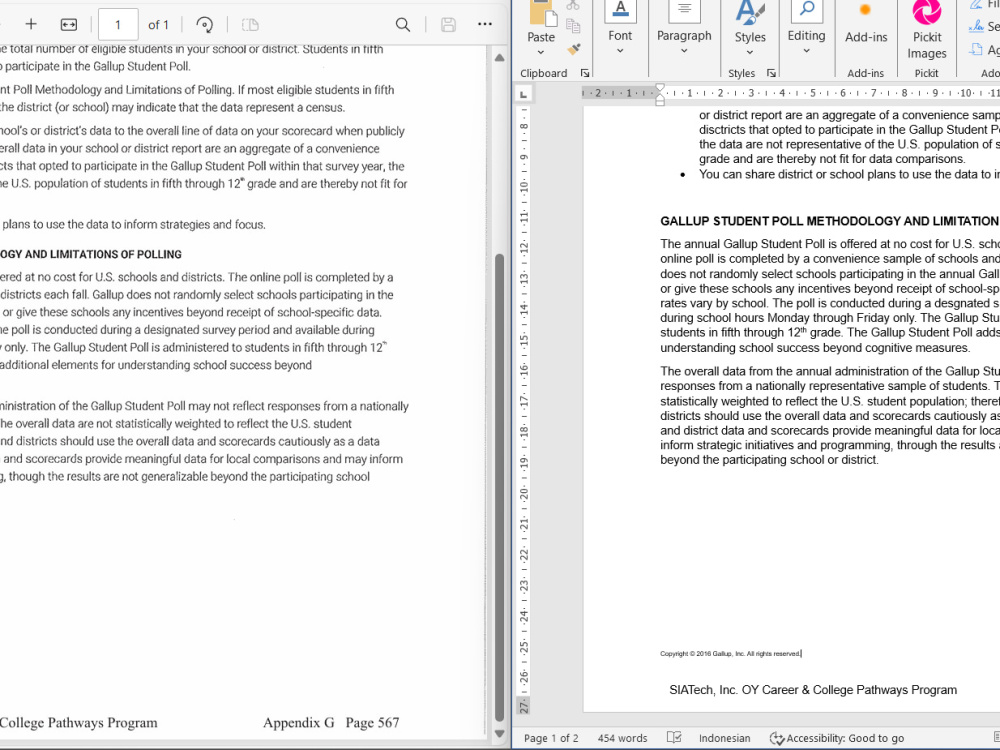Click the PDF vertical scrollbar thumb
The width and height of the screenshot is (1000, 750).
point(499,487)
